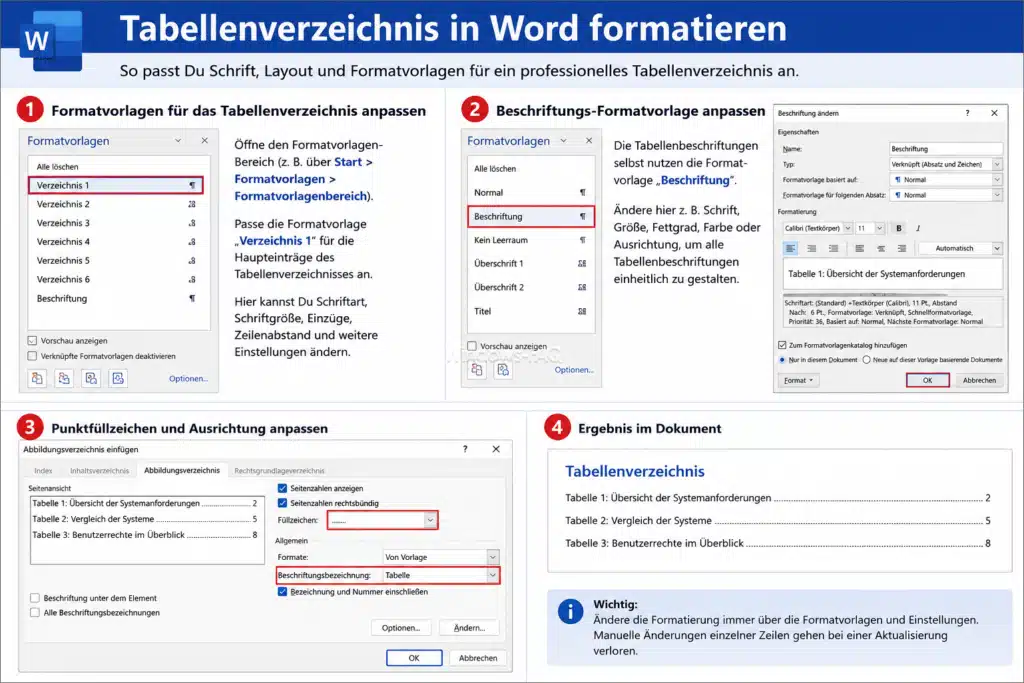Click OK in the Abbildungsverzeichnis einfügen dialog
Viewport: 1024px width, 683px height.
tap(414, 658)
